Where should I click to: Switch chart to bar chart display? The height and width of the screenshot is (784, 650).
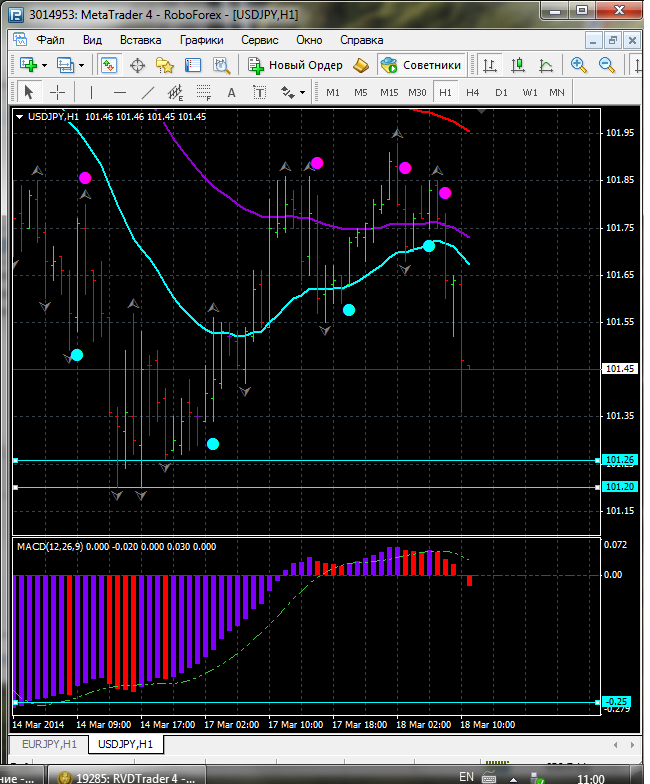coord(490,65)
